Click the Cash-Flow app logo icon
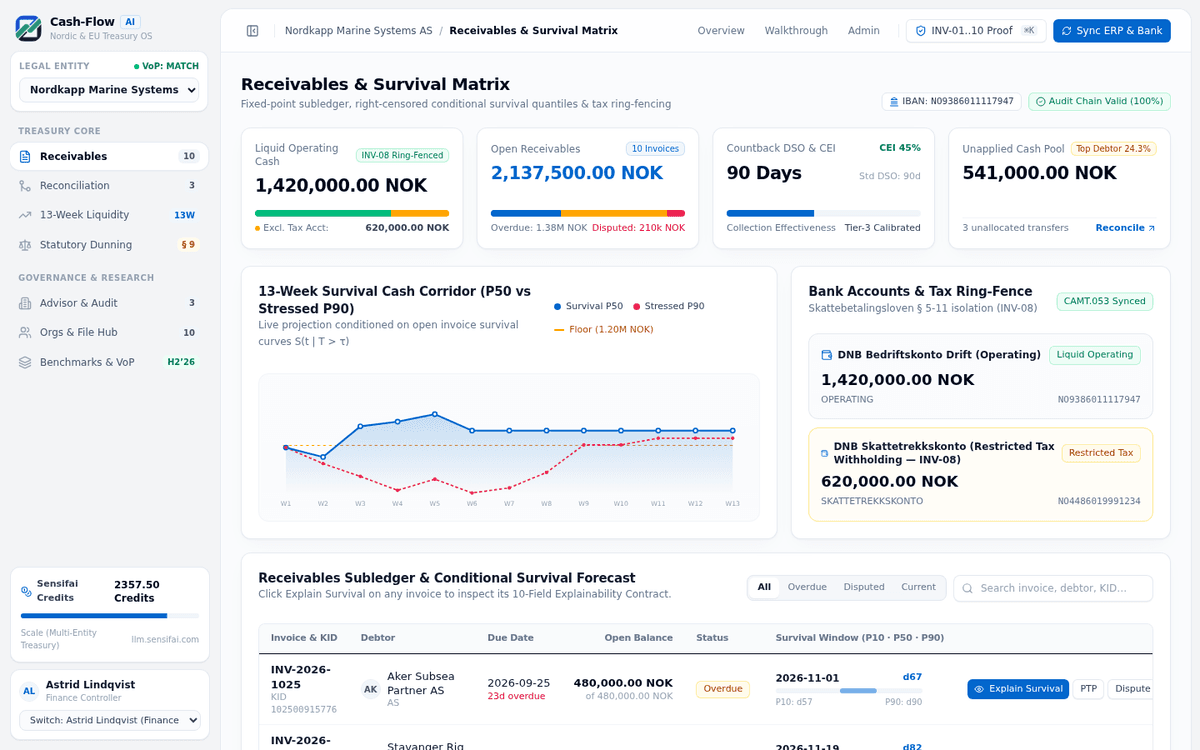The height and width of the screenshot is (750, 1200). pyautogui.click(x=29, y=28)
